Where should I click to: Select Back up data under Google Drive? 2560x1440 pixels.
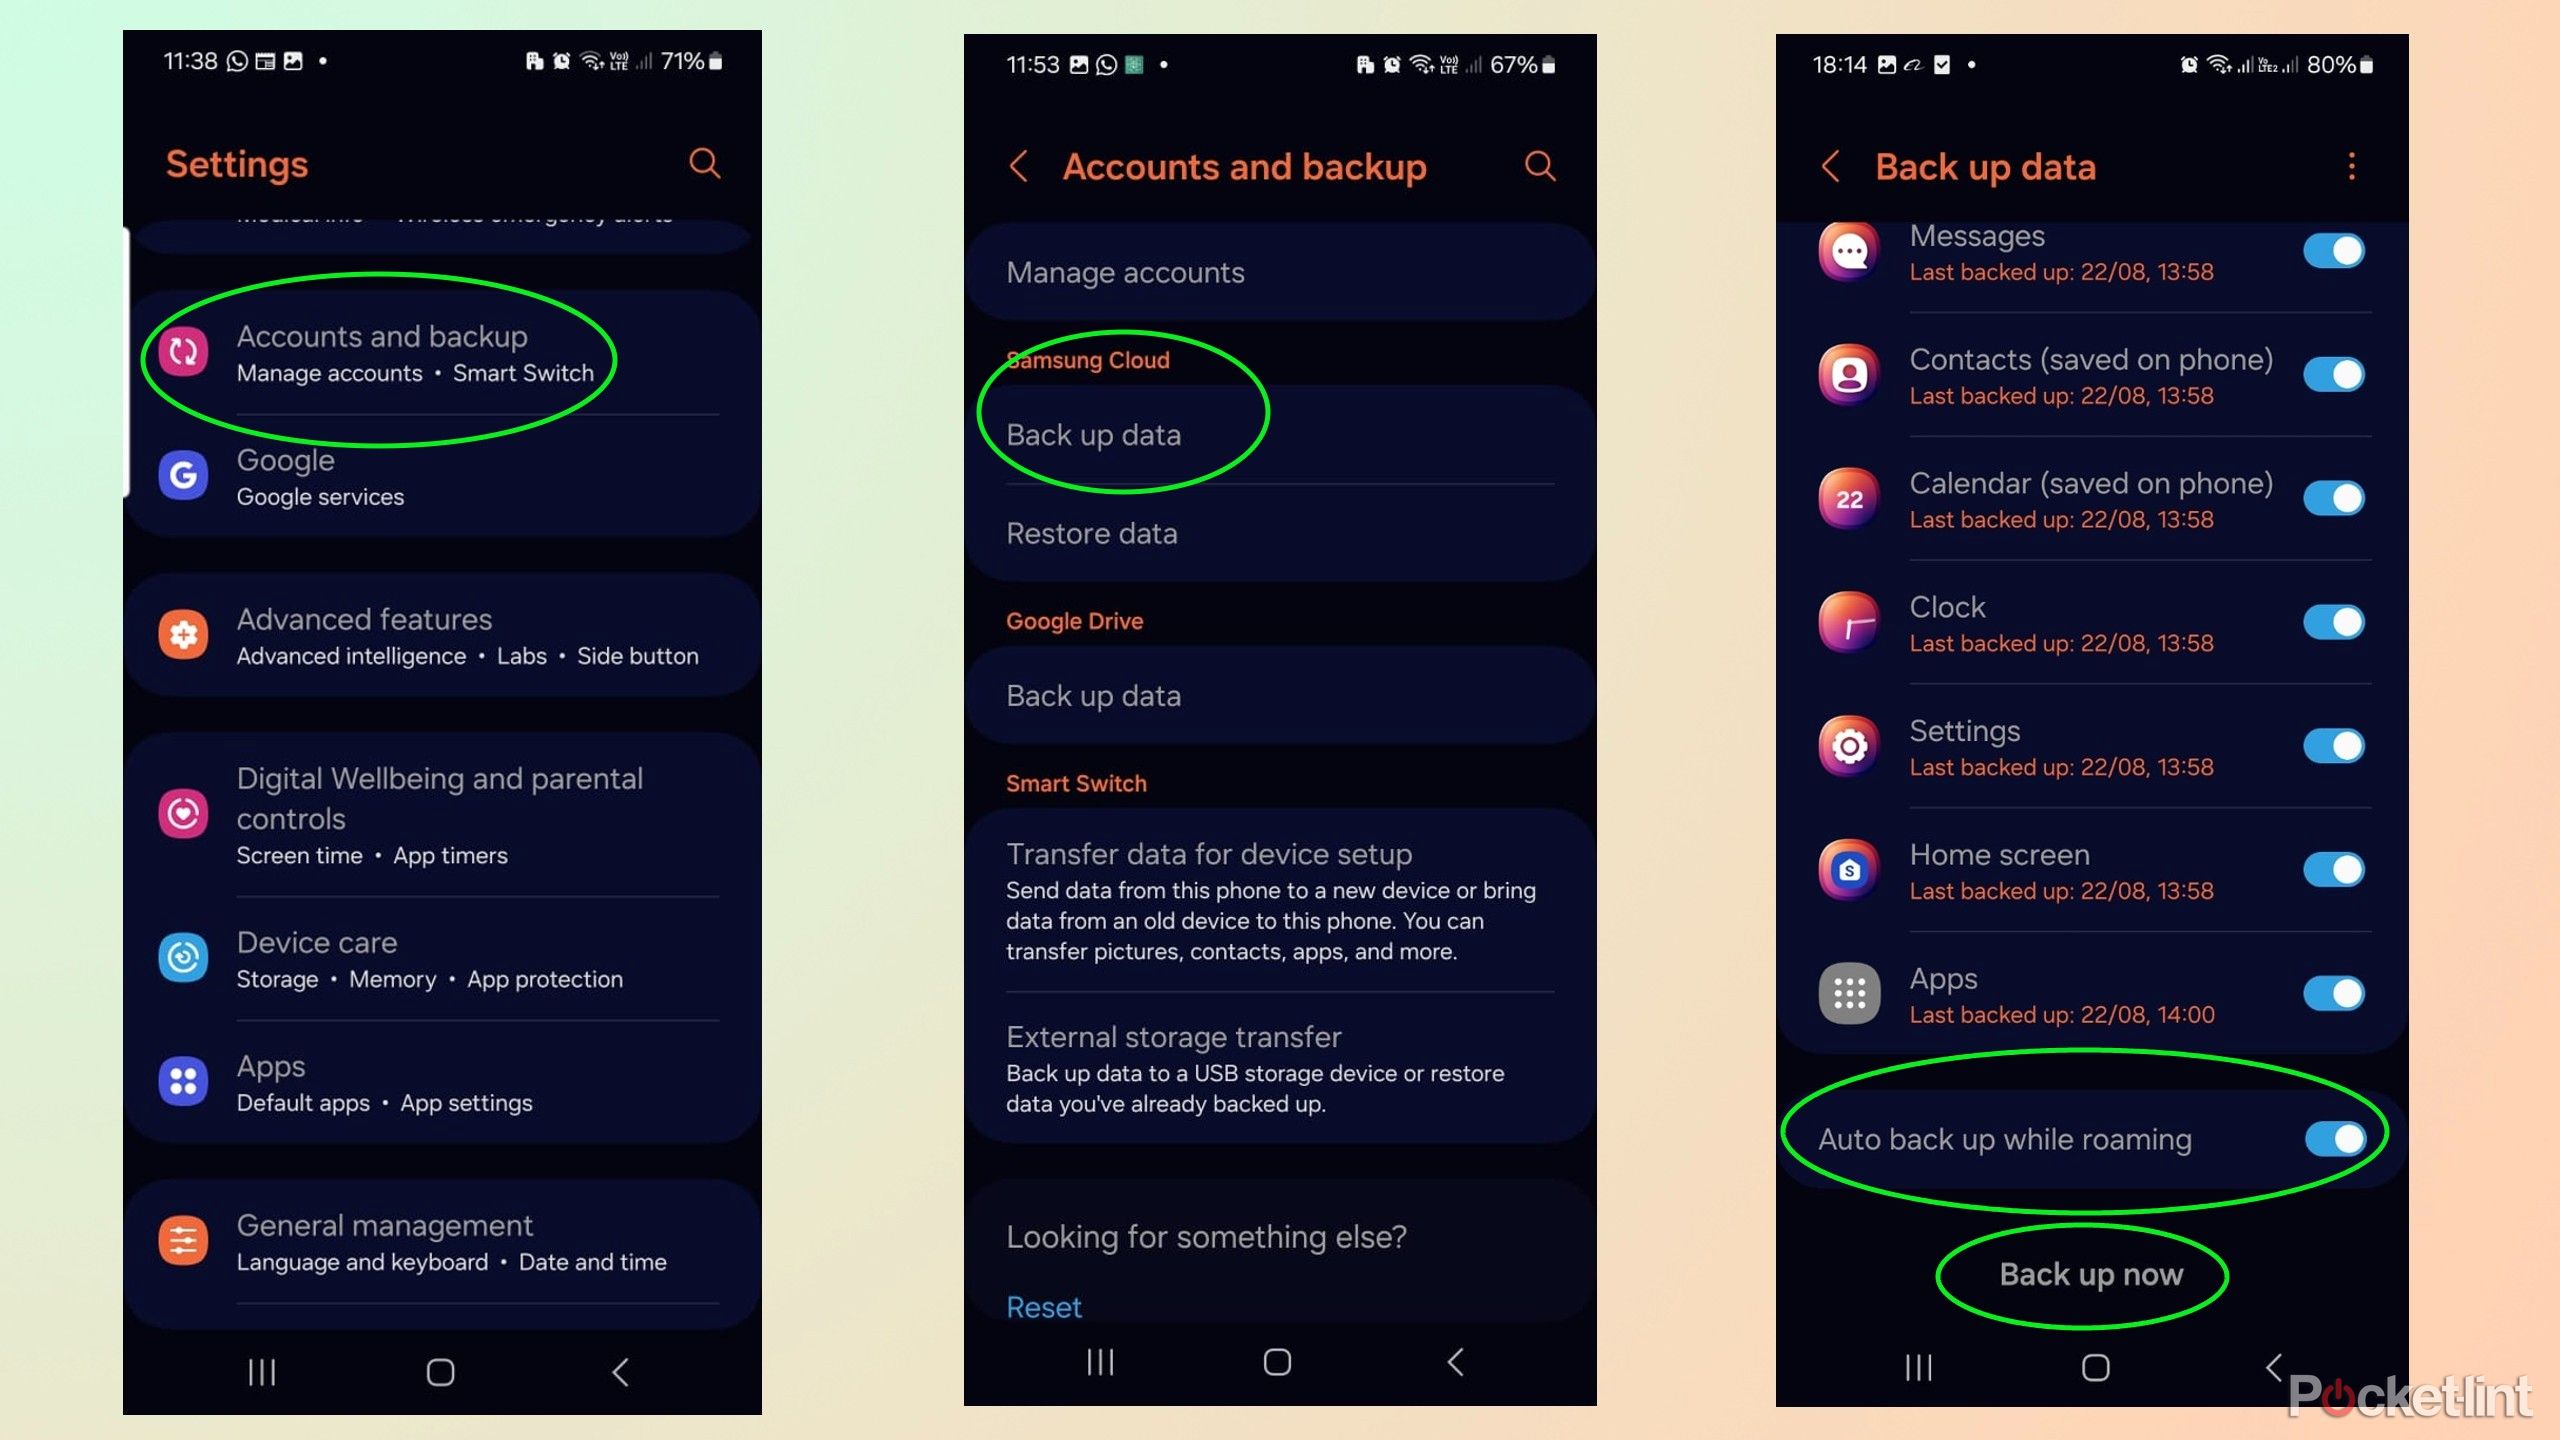[1092, 695]
